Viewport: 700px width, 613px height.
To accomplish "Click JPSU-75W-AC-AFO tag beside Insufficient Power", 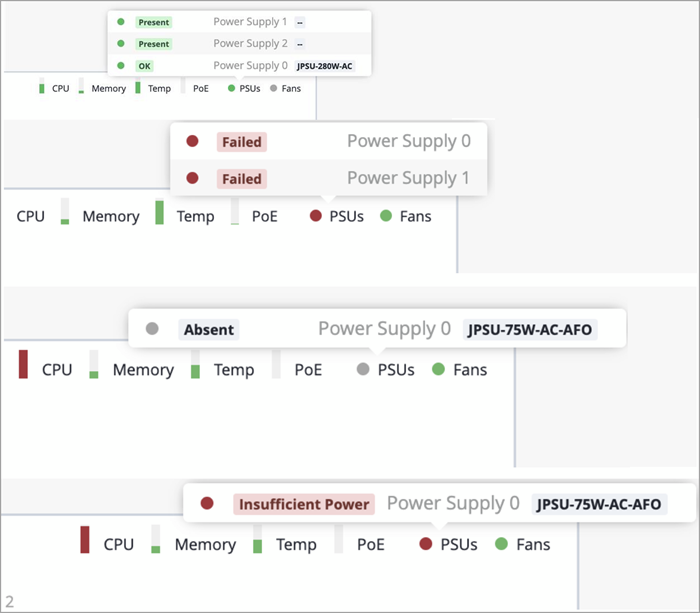I will click(599, 504).
